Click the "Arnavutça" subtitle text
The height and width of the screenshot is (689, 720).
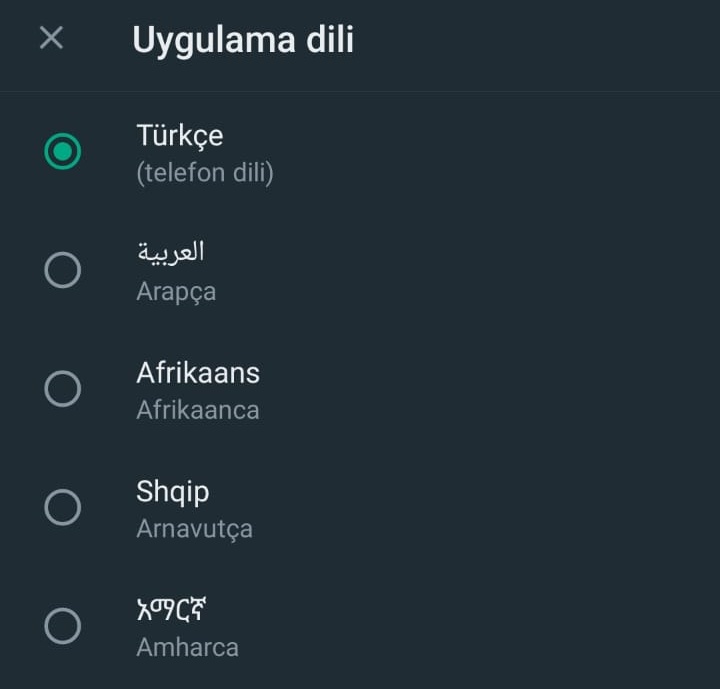[194, 528]
